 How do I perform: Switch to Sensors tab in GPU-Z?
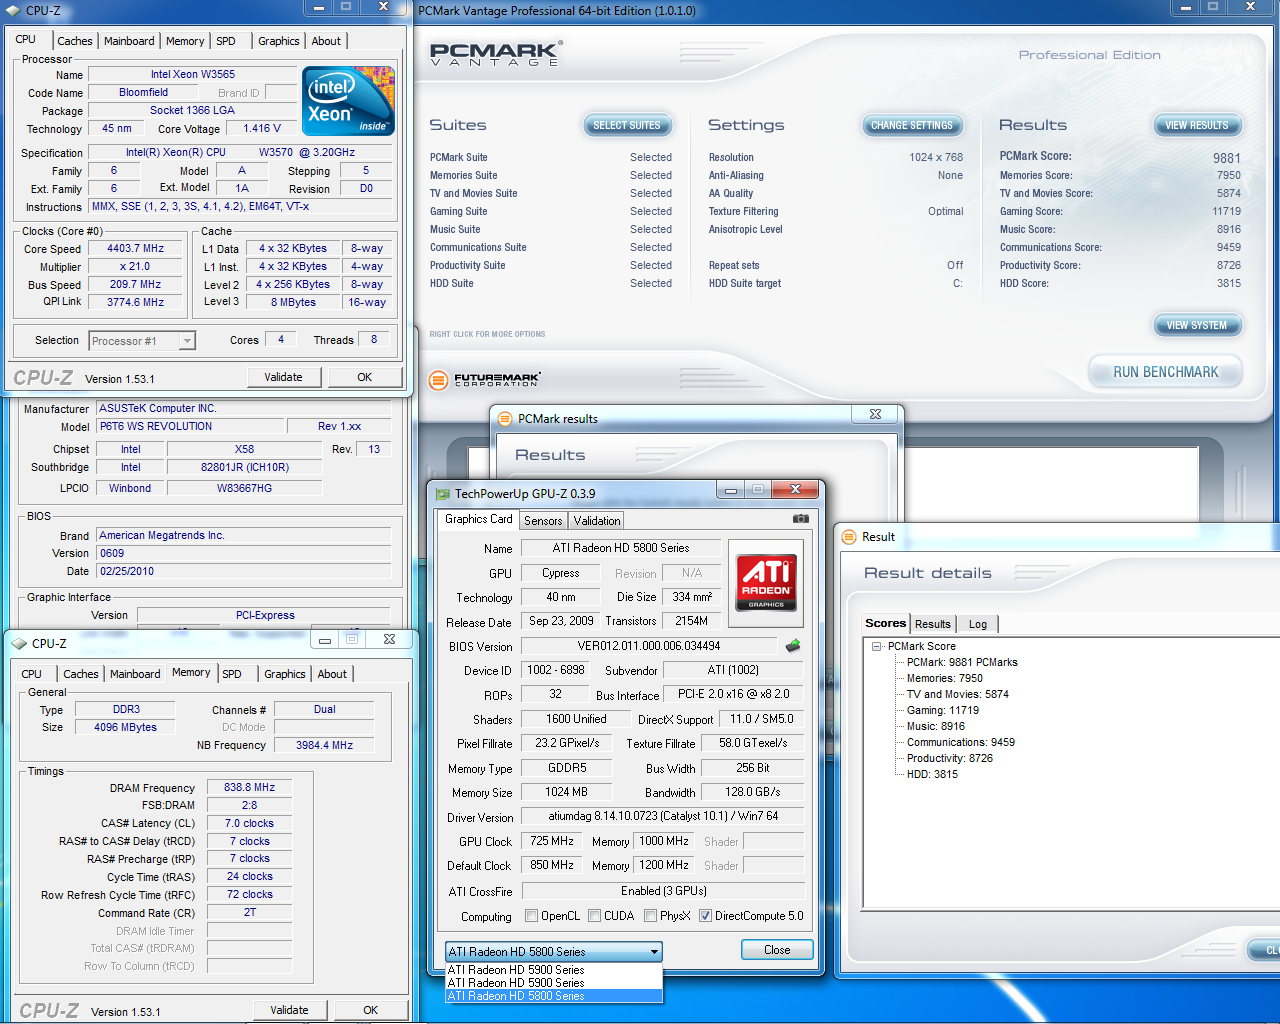pos(543,521)
